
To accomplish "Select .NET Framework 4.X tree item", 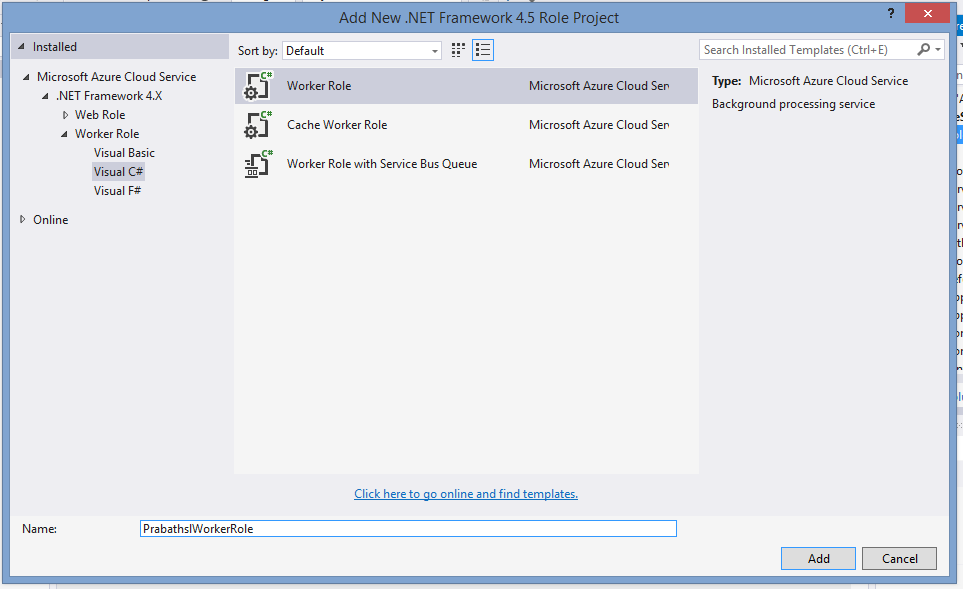I will coord(109,96).
